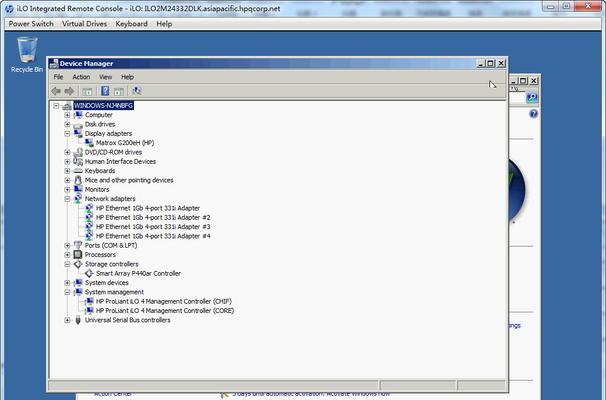Image resolution: width=606 pixels, height=400 pixels.
Task: Select the Ports (COM & LPT) label
Action: pyautogui.click(x=111, y=245)
